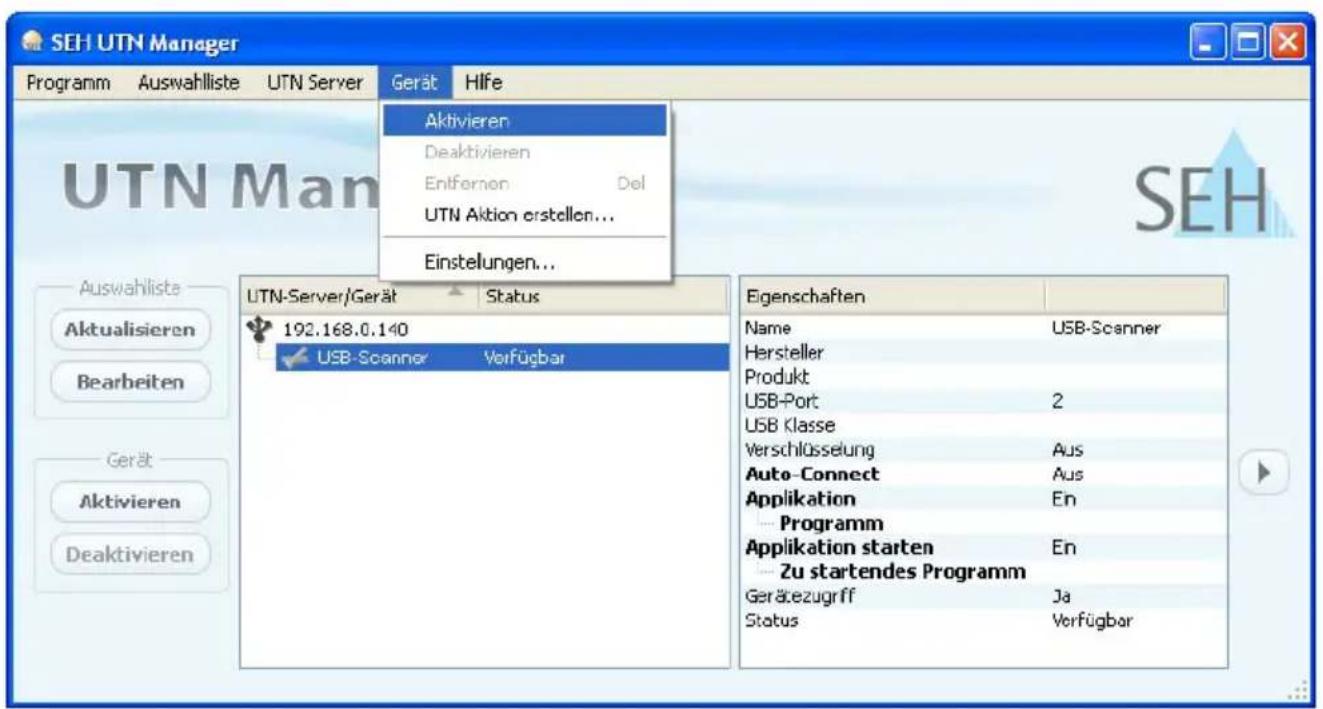Screen dimensions: 1323x709
Task: Click the Status property at the list bottom
Action: [x=773, y=619]
